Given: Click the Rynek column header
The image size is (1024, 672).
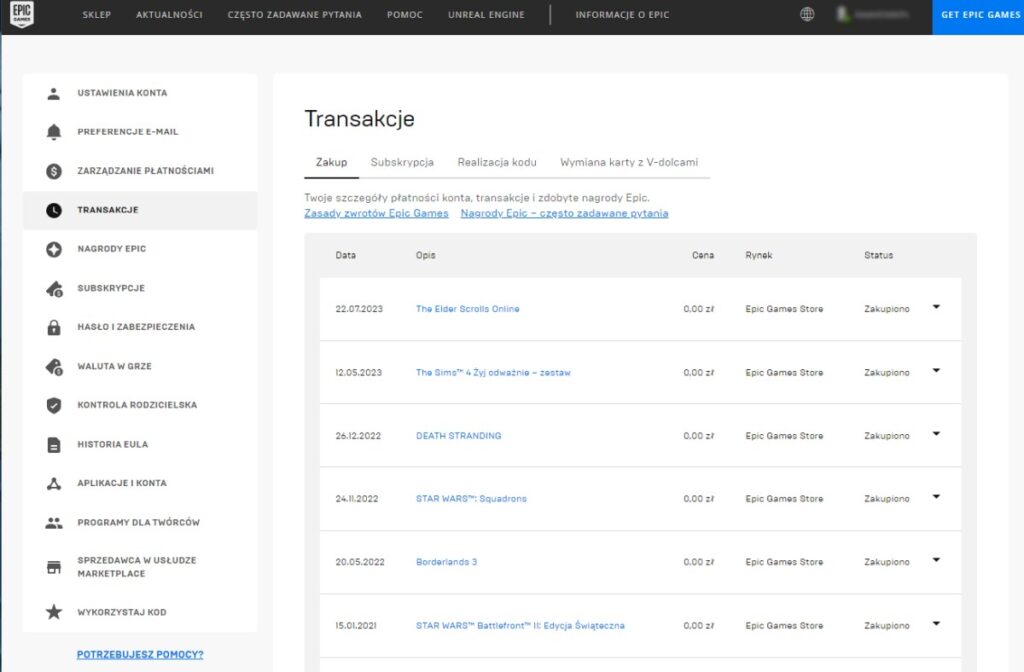Looking at the screenshot, I should tap(758, 255).
